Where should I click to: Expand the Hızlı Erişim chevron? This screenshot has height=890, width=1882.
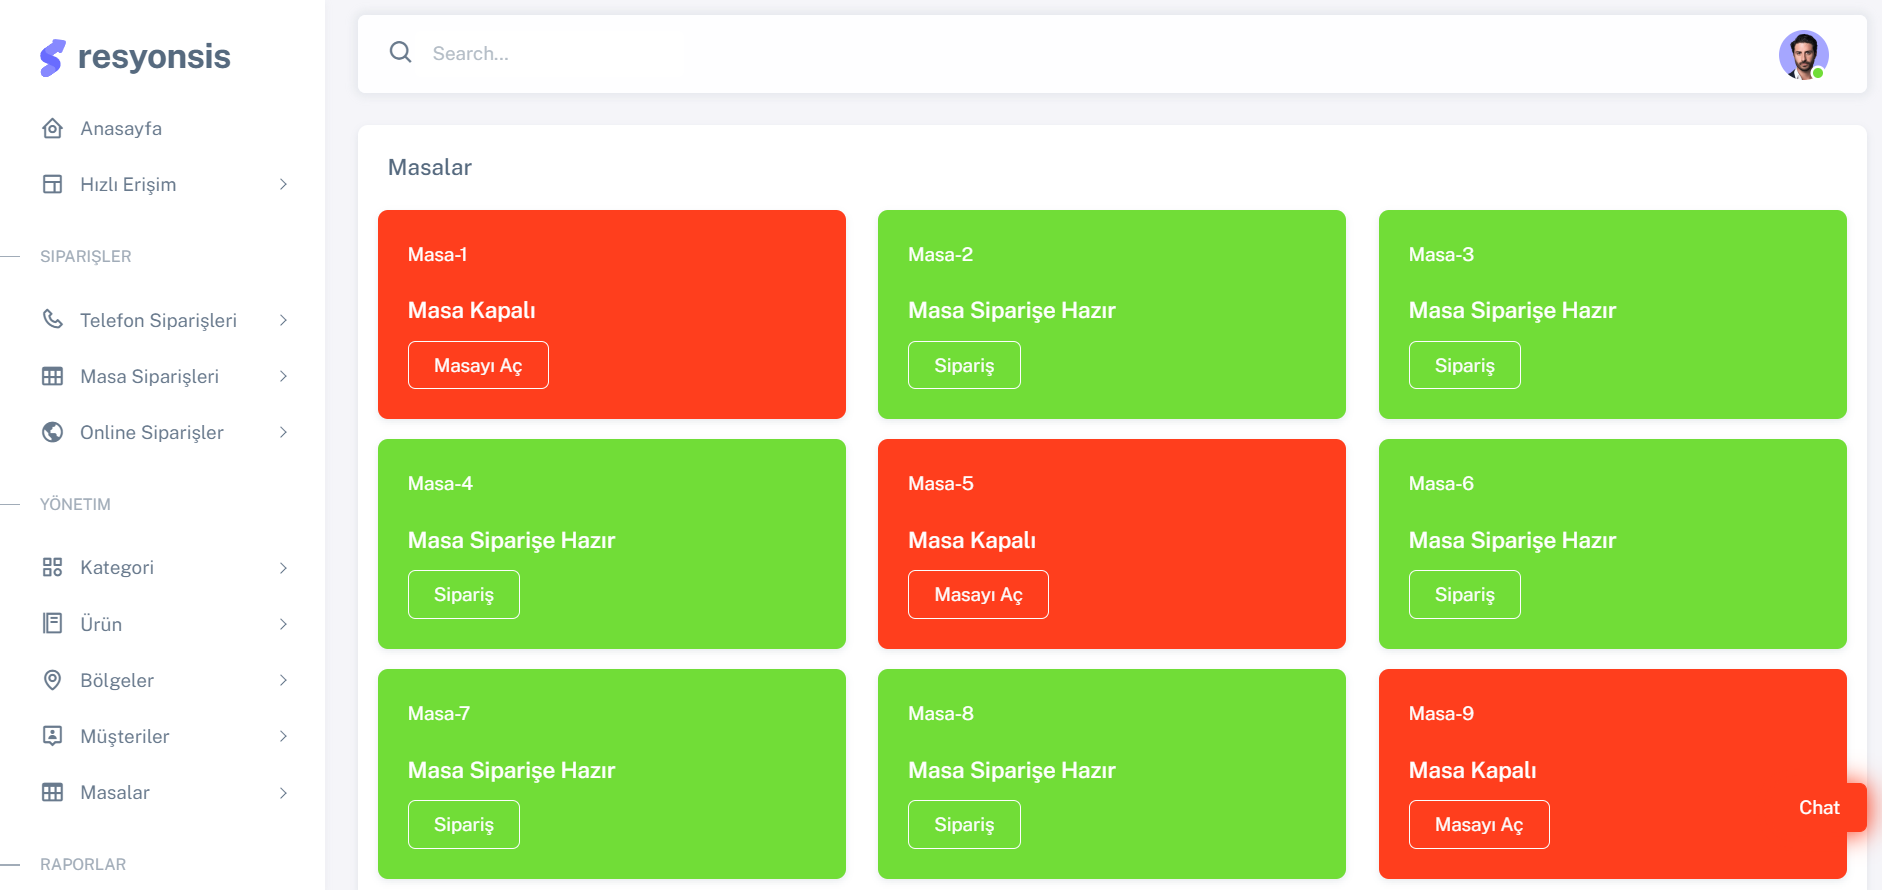[x=284, y=184]
